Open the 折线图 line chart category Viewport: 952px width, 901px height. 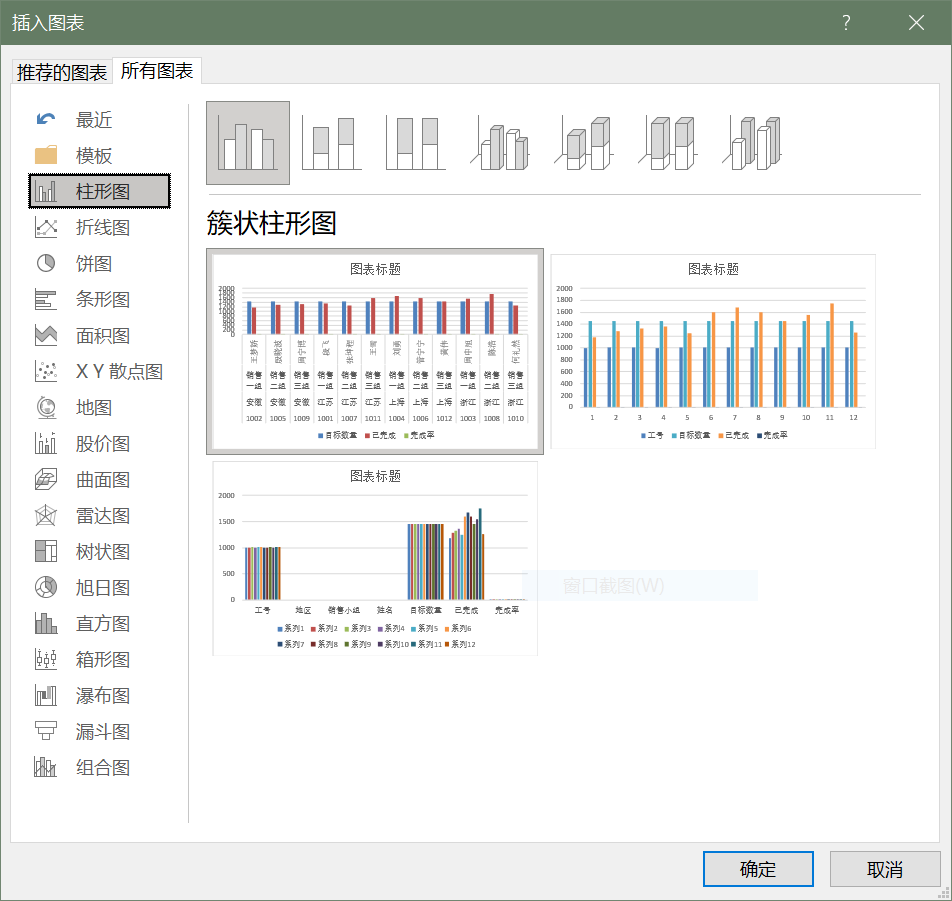click(102, 228)
